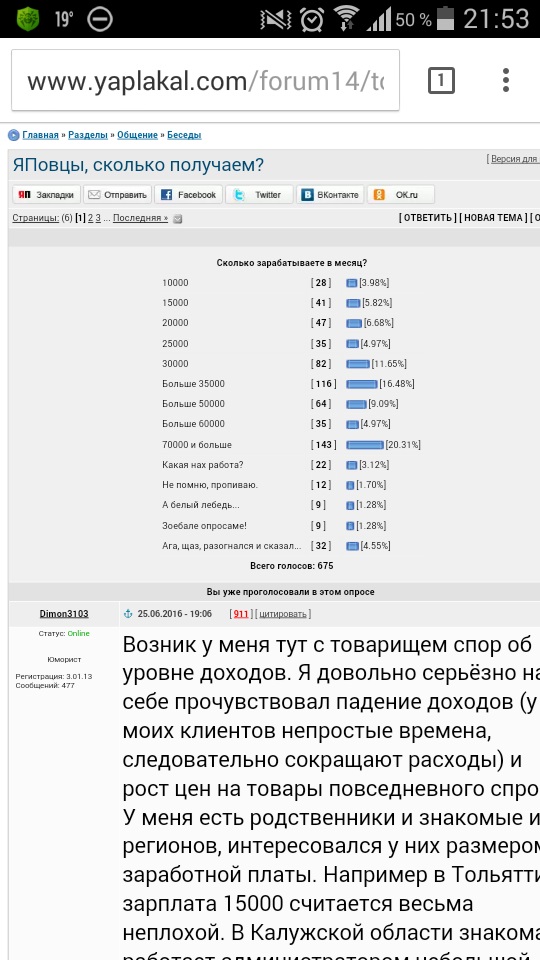Click the poll option Больше 60000

pos(193,424)
